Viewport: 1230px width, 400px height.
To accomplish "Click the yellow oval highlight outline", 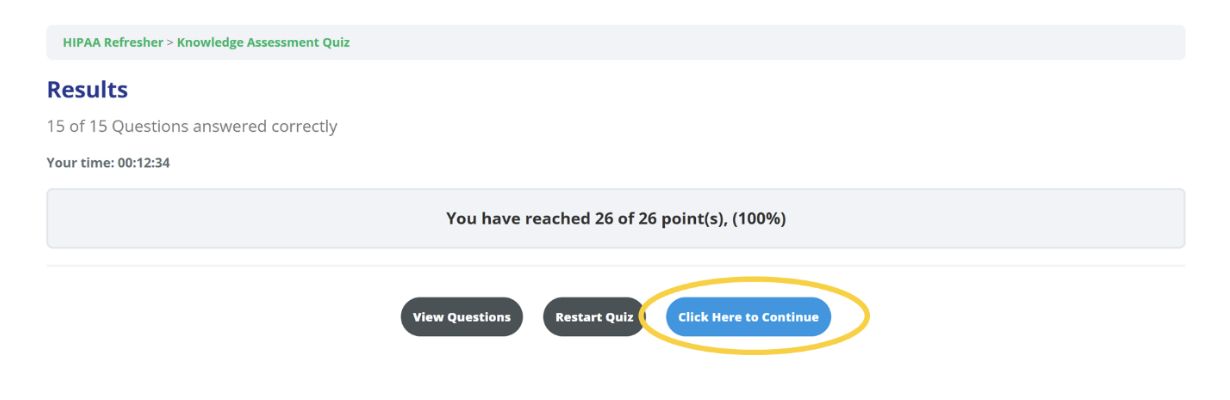I will (x=868, y=317).
